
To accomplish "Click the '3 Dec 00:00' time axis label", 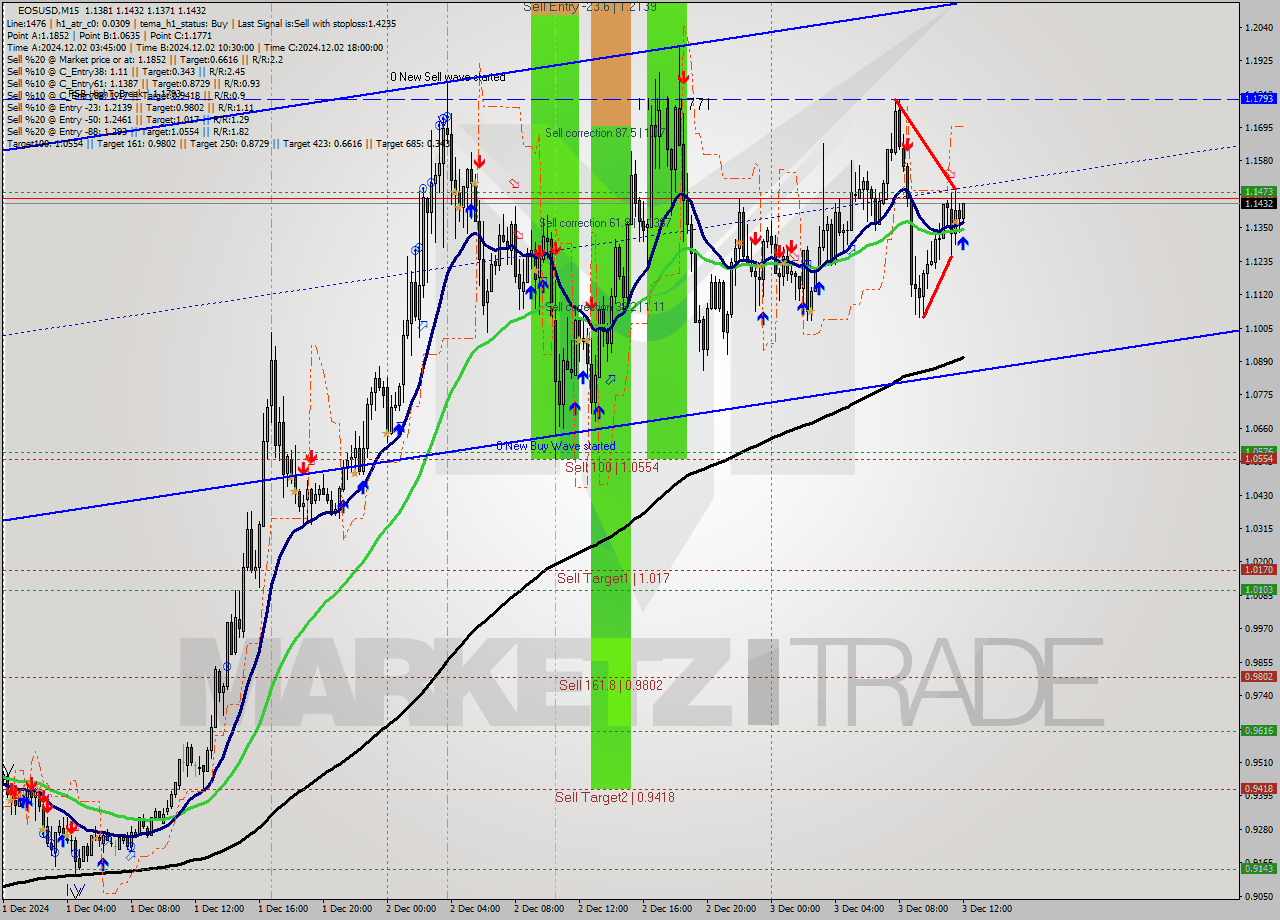I will [795, 909].
